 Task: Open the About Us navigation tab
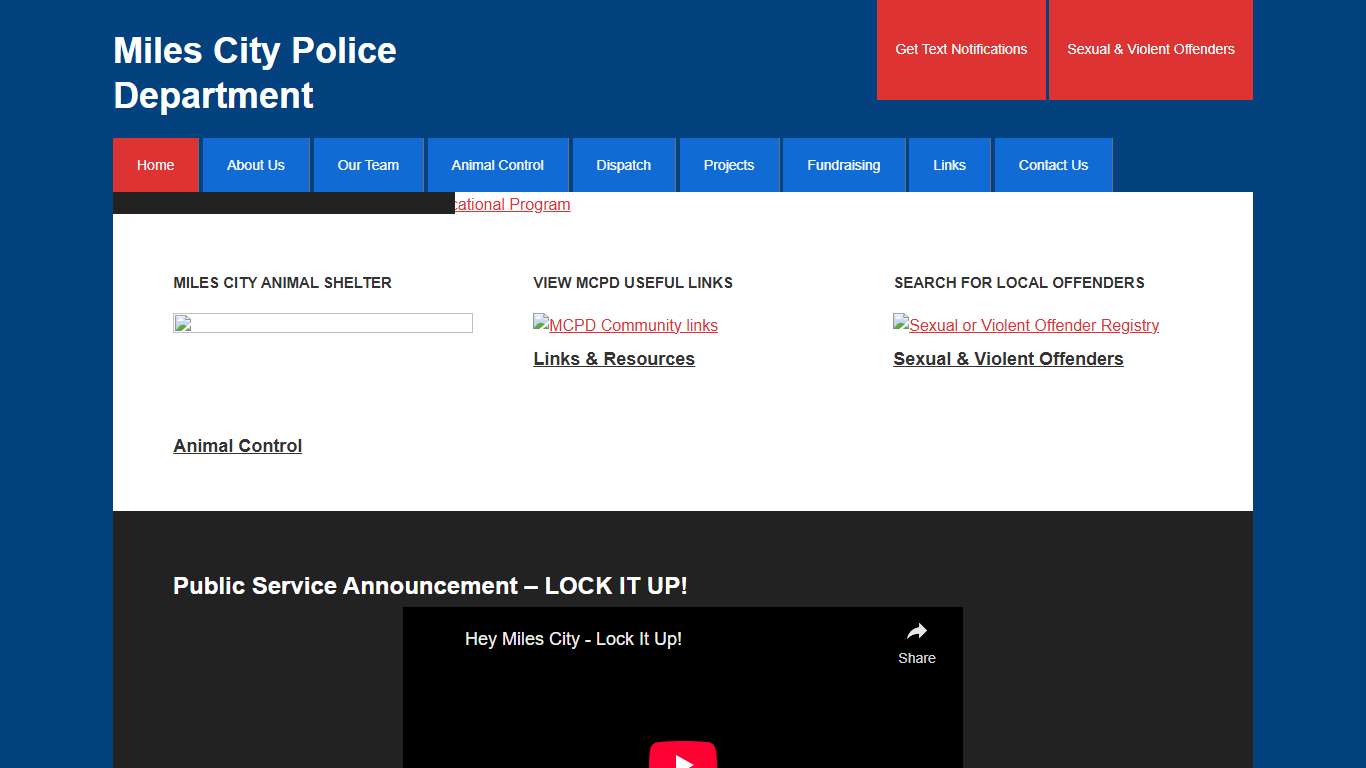point(256,165)
